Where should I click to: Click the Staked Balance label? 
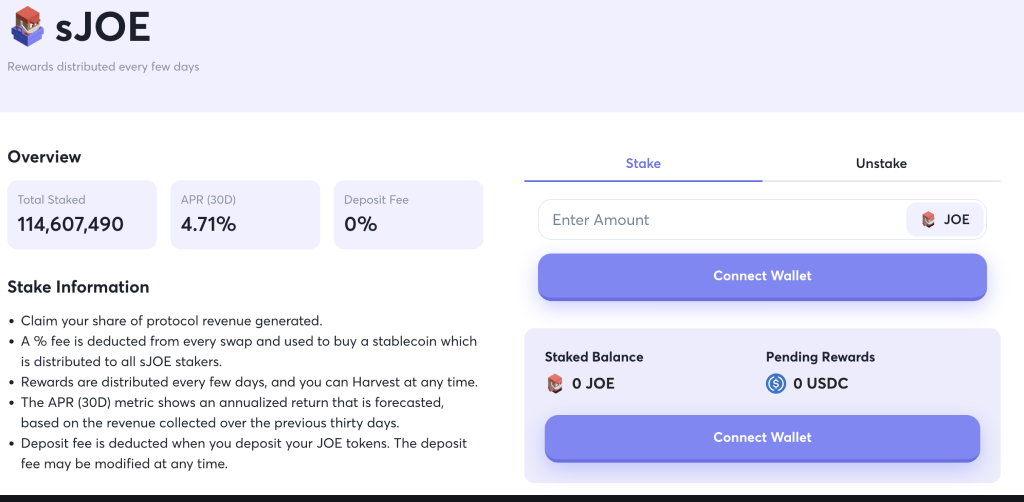pyautogui.click(x=594, y=357)
